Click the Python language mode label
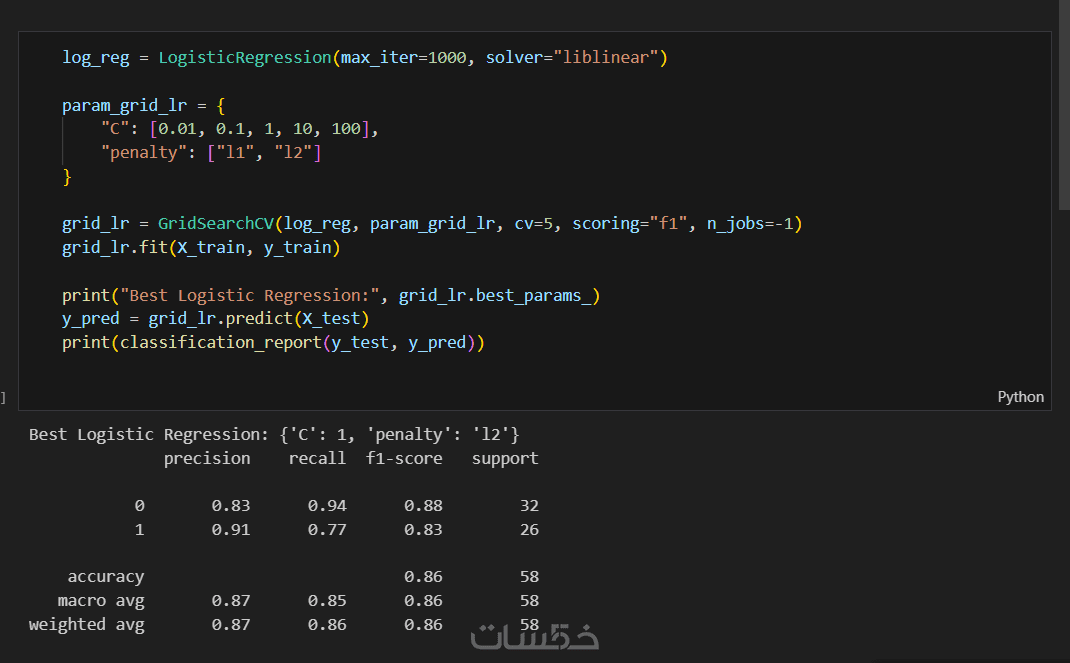Viewport: 1070px width, 663px height. [1020, 397]
